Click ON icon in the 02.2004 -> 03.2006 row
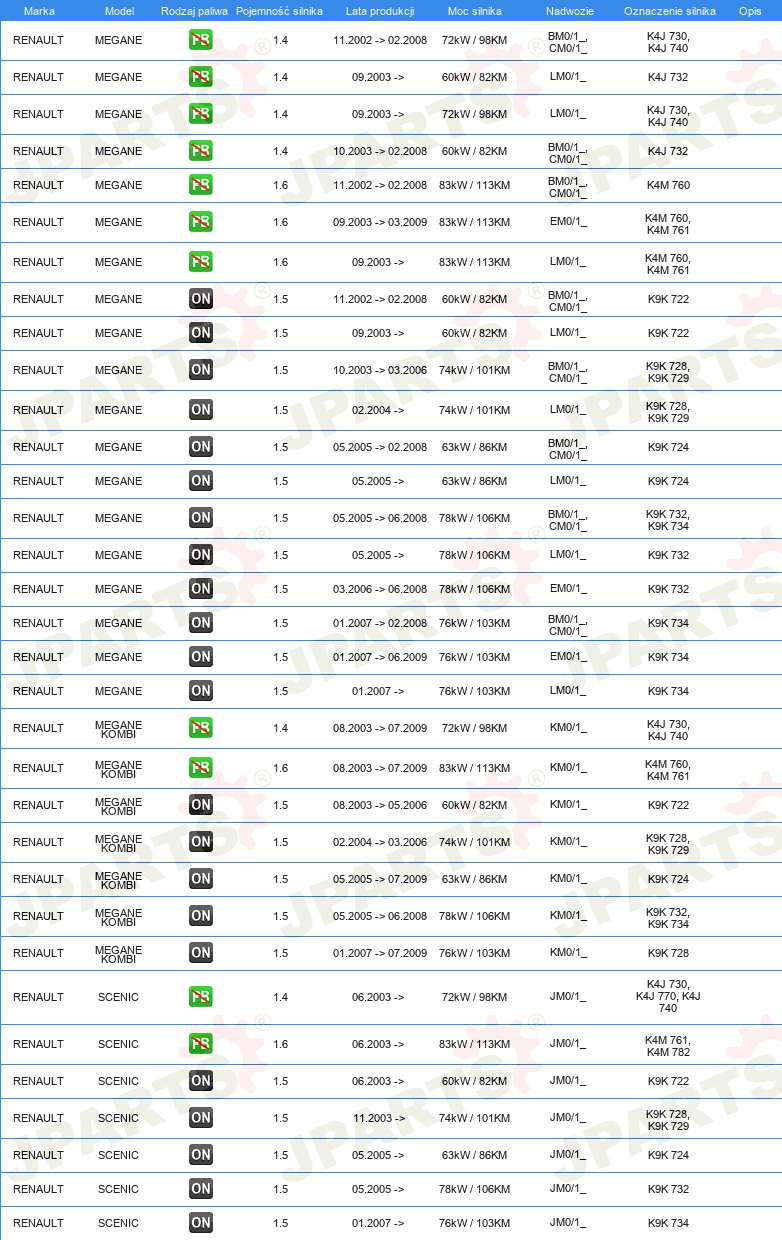Screen dimensions: 782x1240 201,842
